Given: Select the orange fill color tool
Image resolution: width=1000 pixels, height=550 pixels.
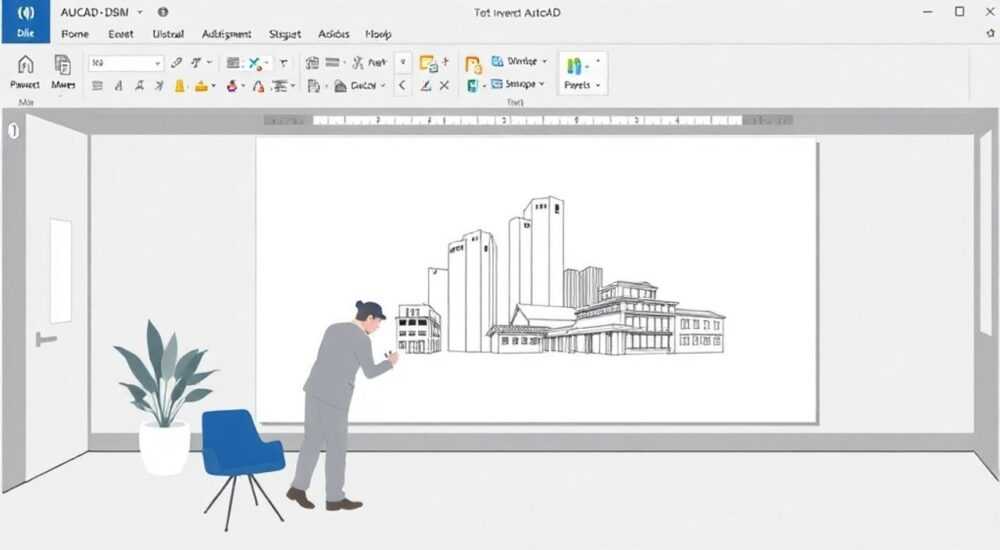Looking at the screenshot, I should pyautogui.click(x=202, y=85).
